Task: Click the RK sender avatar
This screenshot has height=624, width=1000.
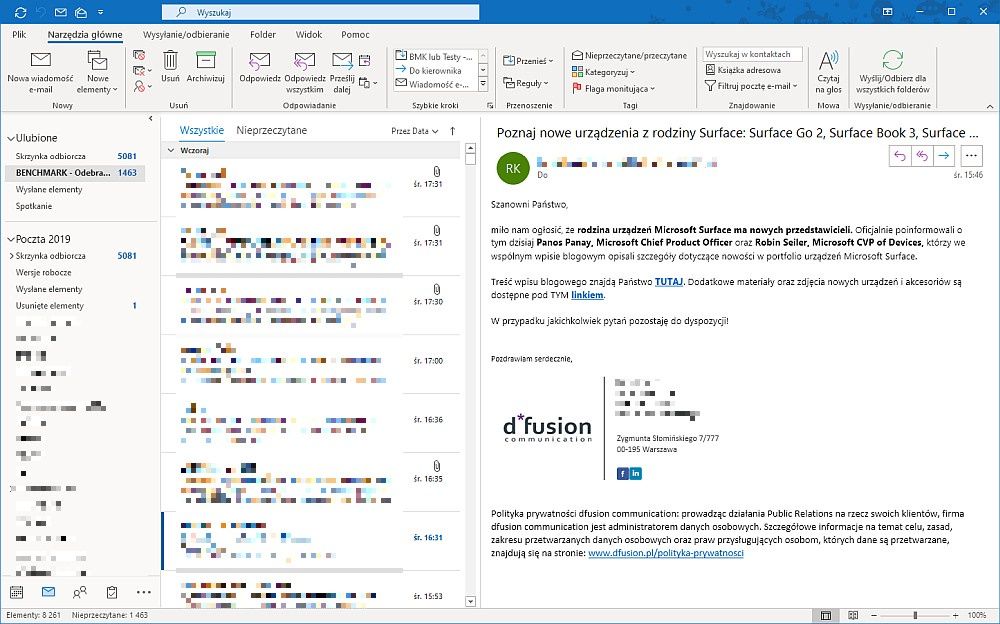Action: 513,168
